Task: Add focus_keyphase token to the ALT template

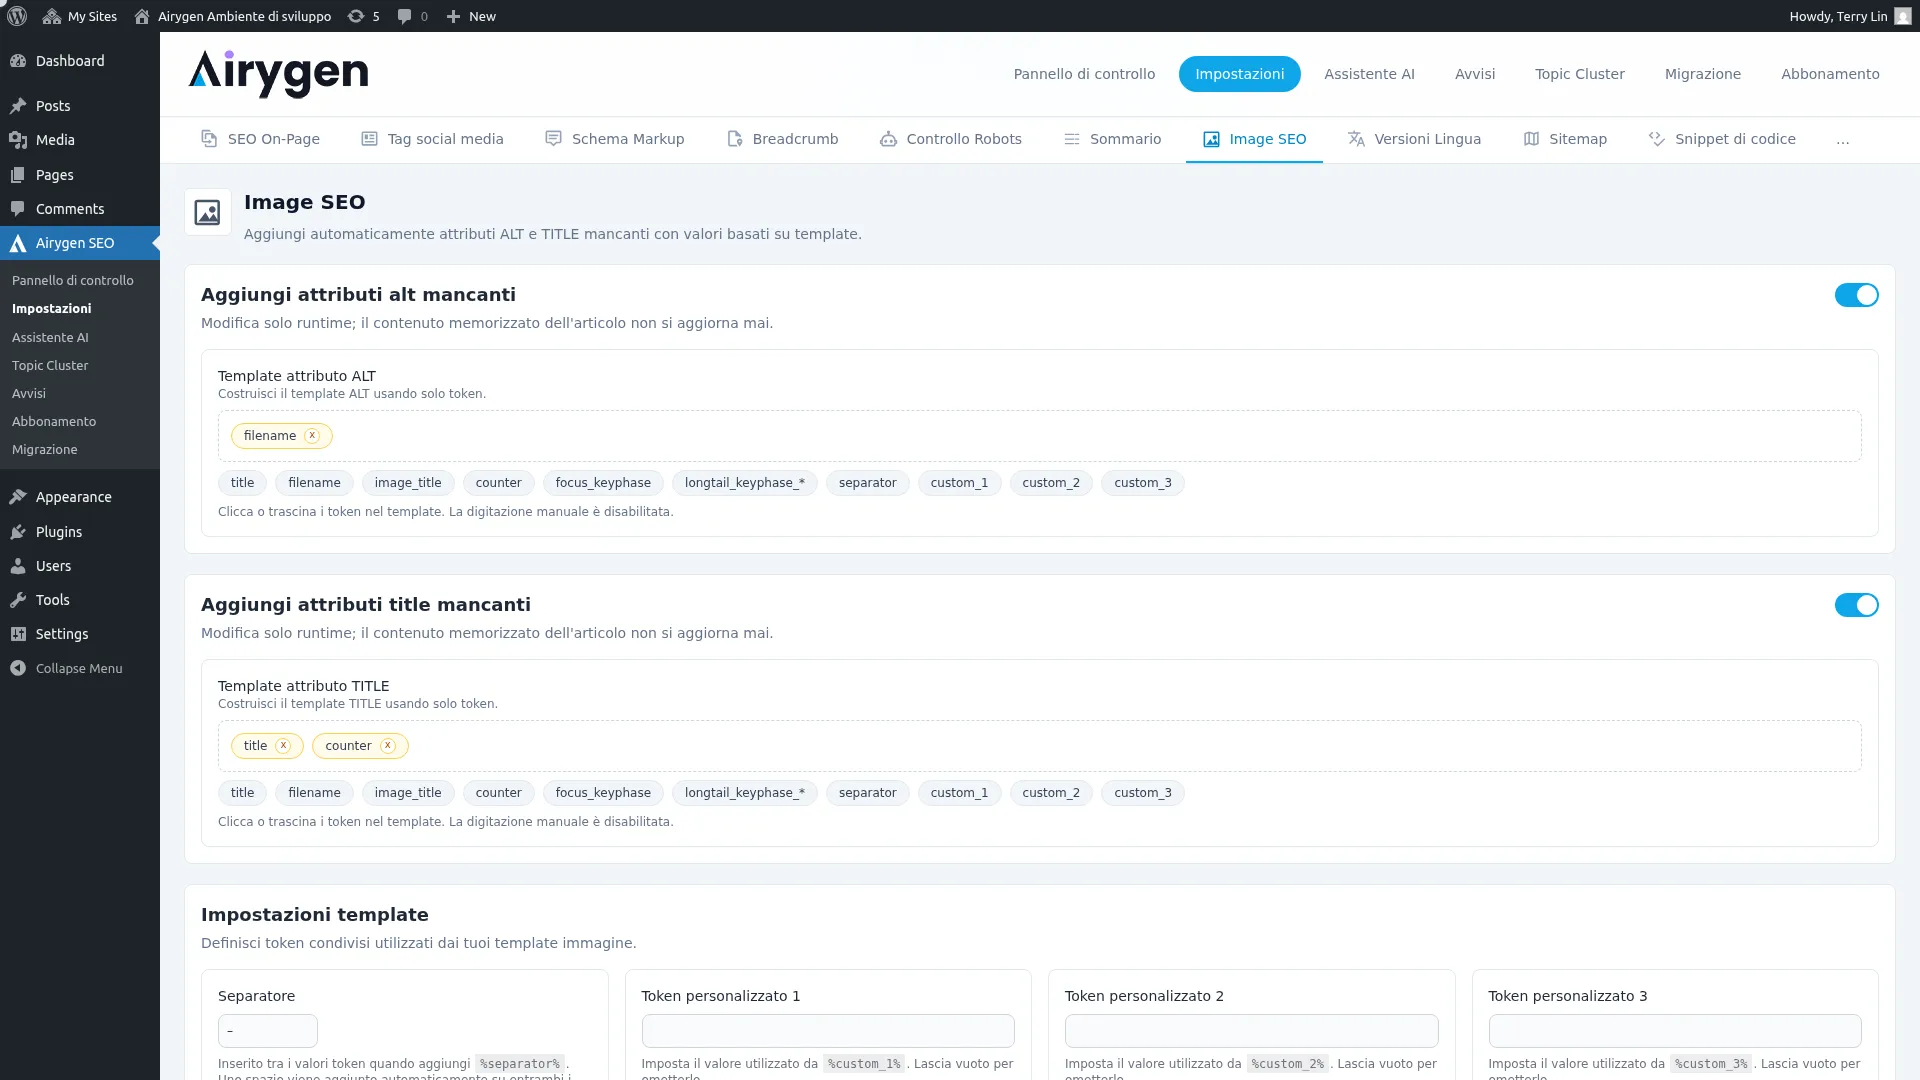Action: 603,483
